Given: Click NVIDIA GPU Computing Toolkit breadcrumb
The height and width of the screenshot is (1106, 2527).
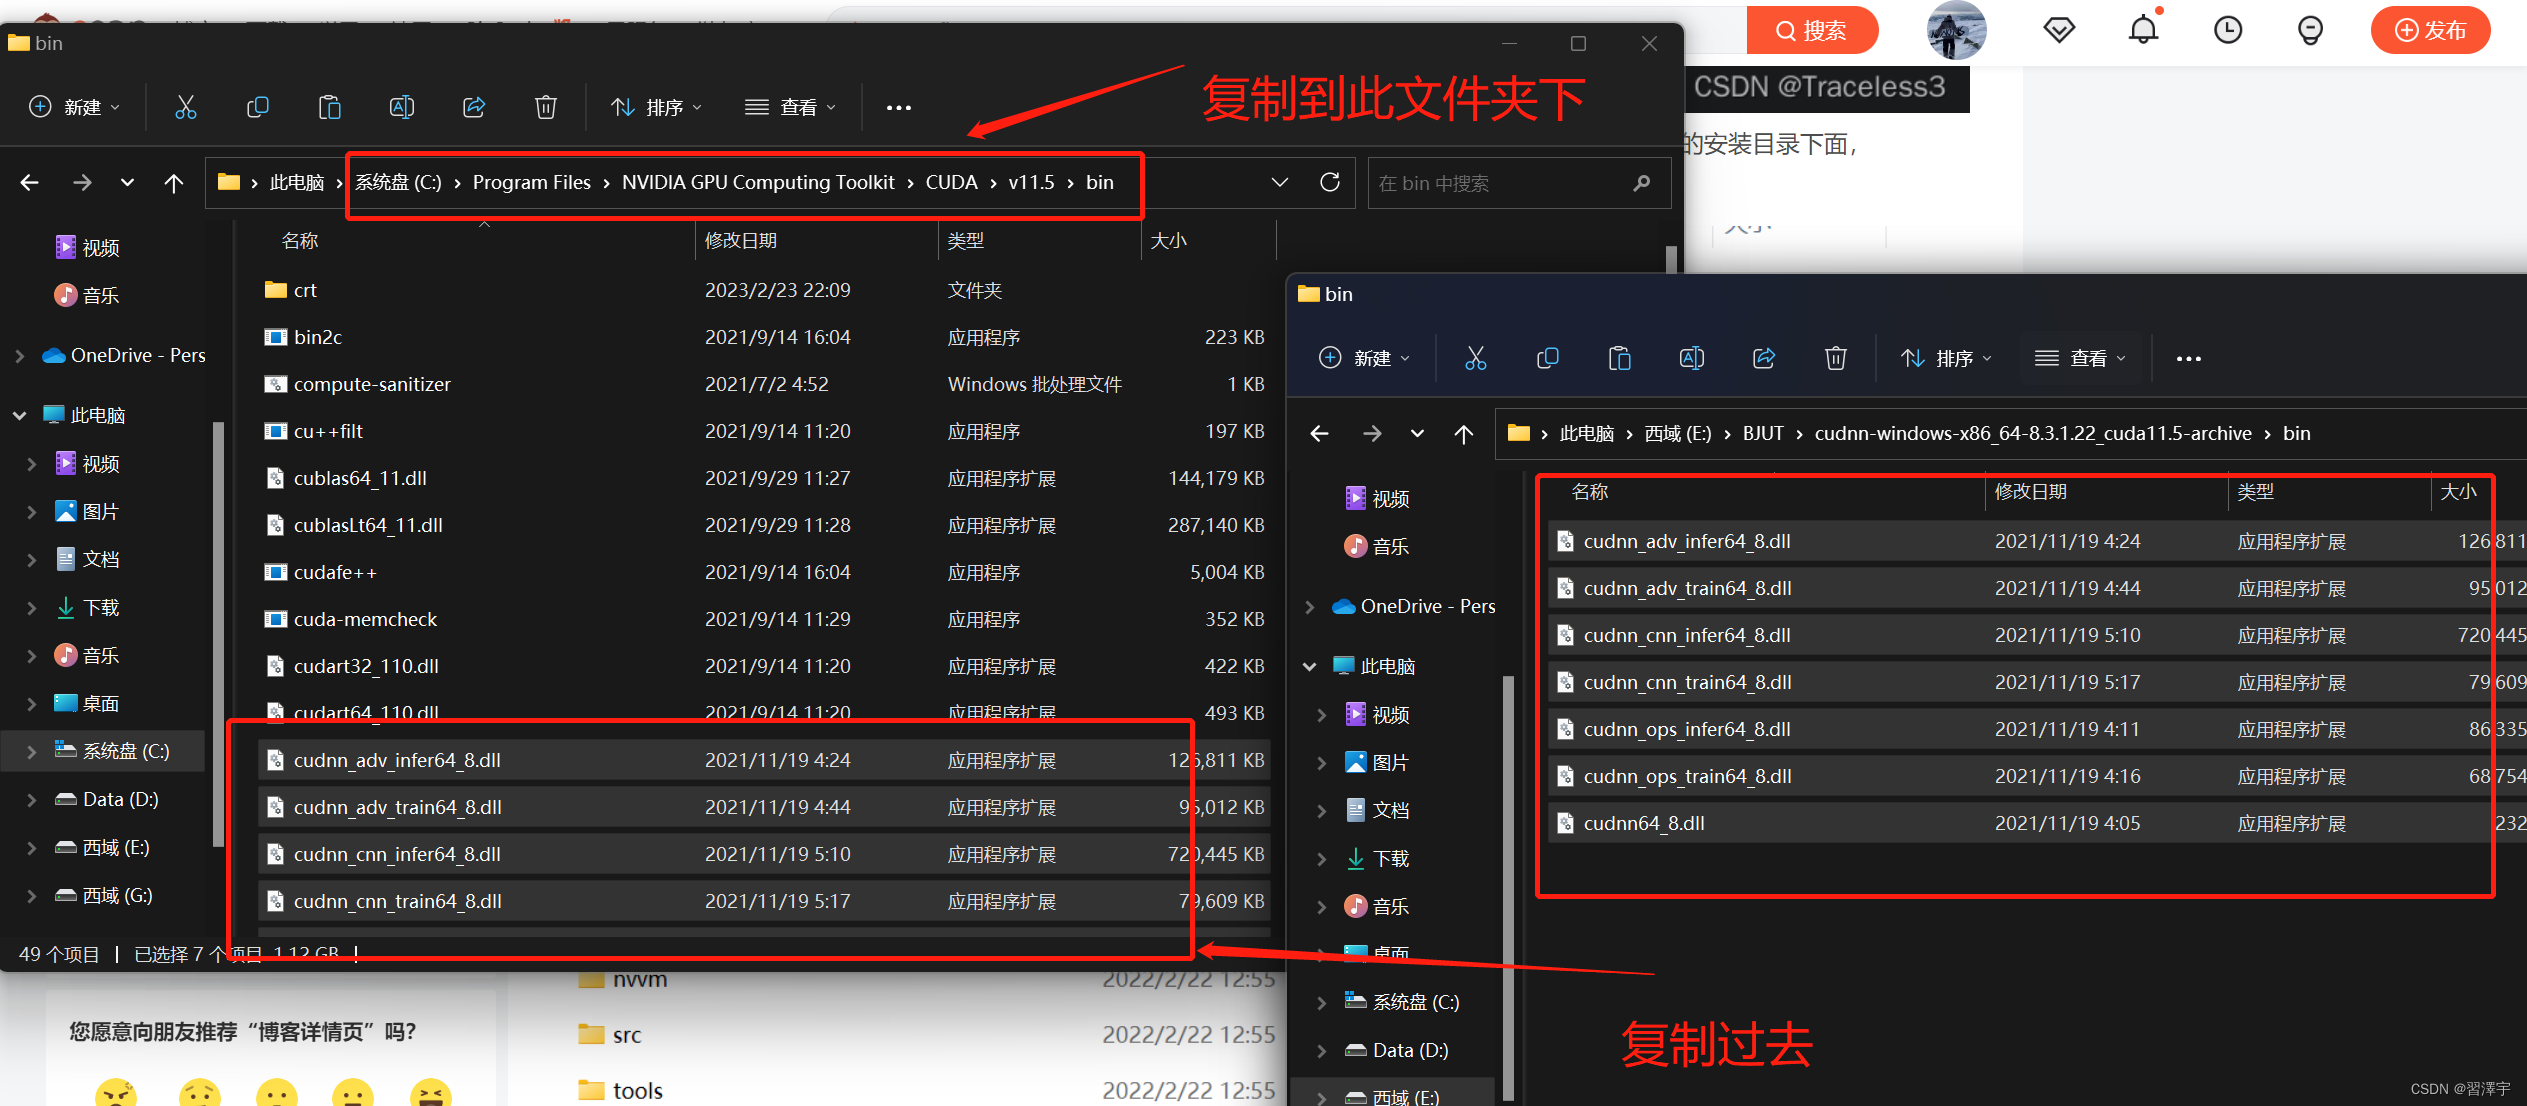Looking at the screenshot, I should pyautogui.click(x=758, y=182).
